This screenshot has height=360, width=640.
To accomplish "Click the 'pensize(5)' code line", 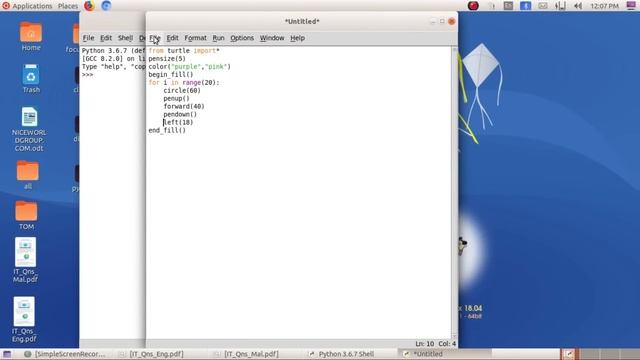I will point(167,59).
